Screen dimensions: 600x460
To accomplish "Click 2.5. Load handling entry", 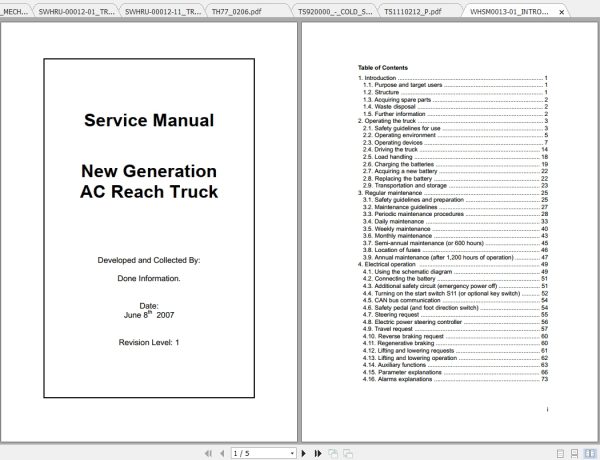I will pyautogui.click(x=455, y=157).
